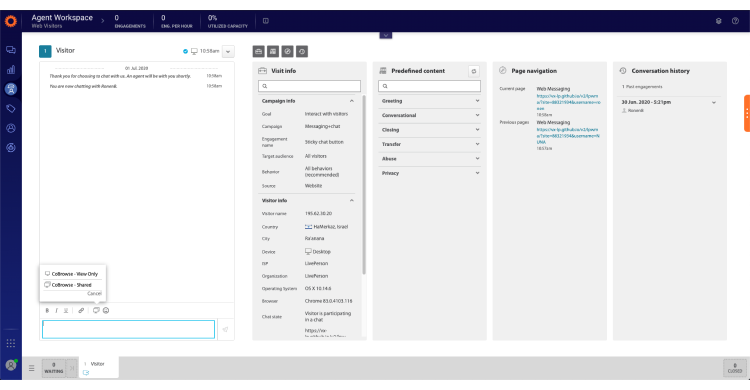
Task: Click the info panel icon beside Utilized Capacity
Action: pos(266,21)
